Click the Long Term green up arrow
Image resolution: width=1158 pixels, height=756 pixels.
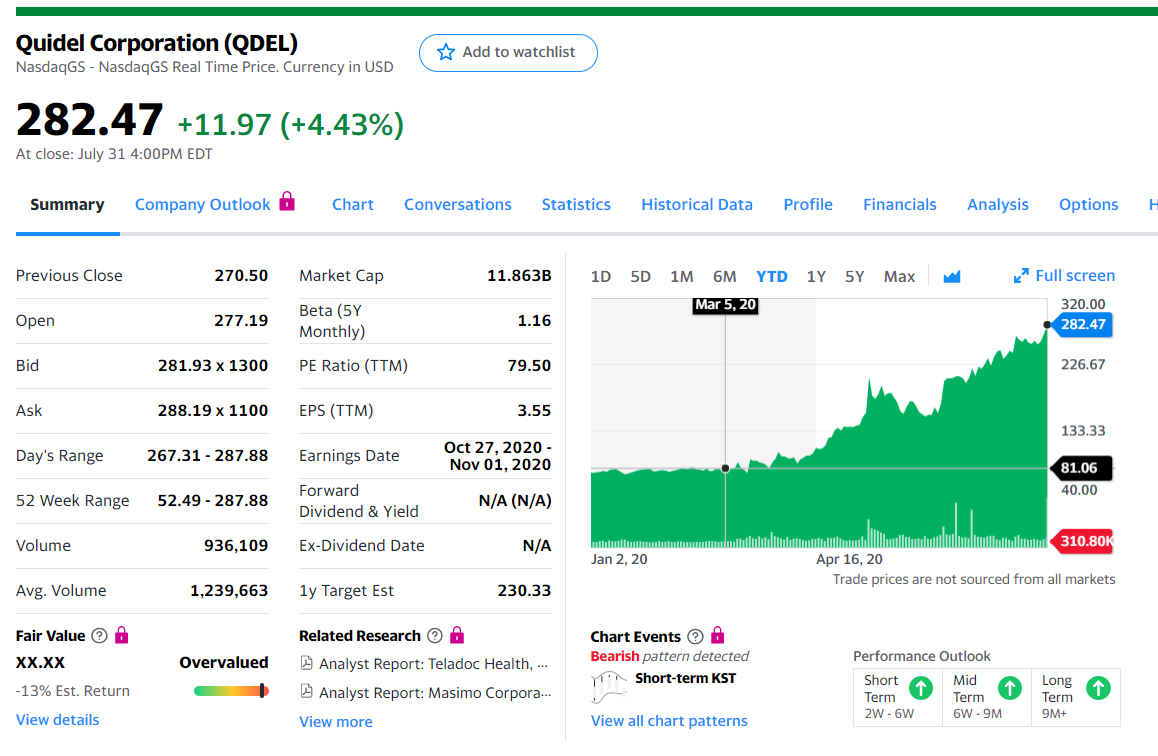pyautogui.click(x=1098, y=688)
